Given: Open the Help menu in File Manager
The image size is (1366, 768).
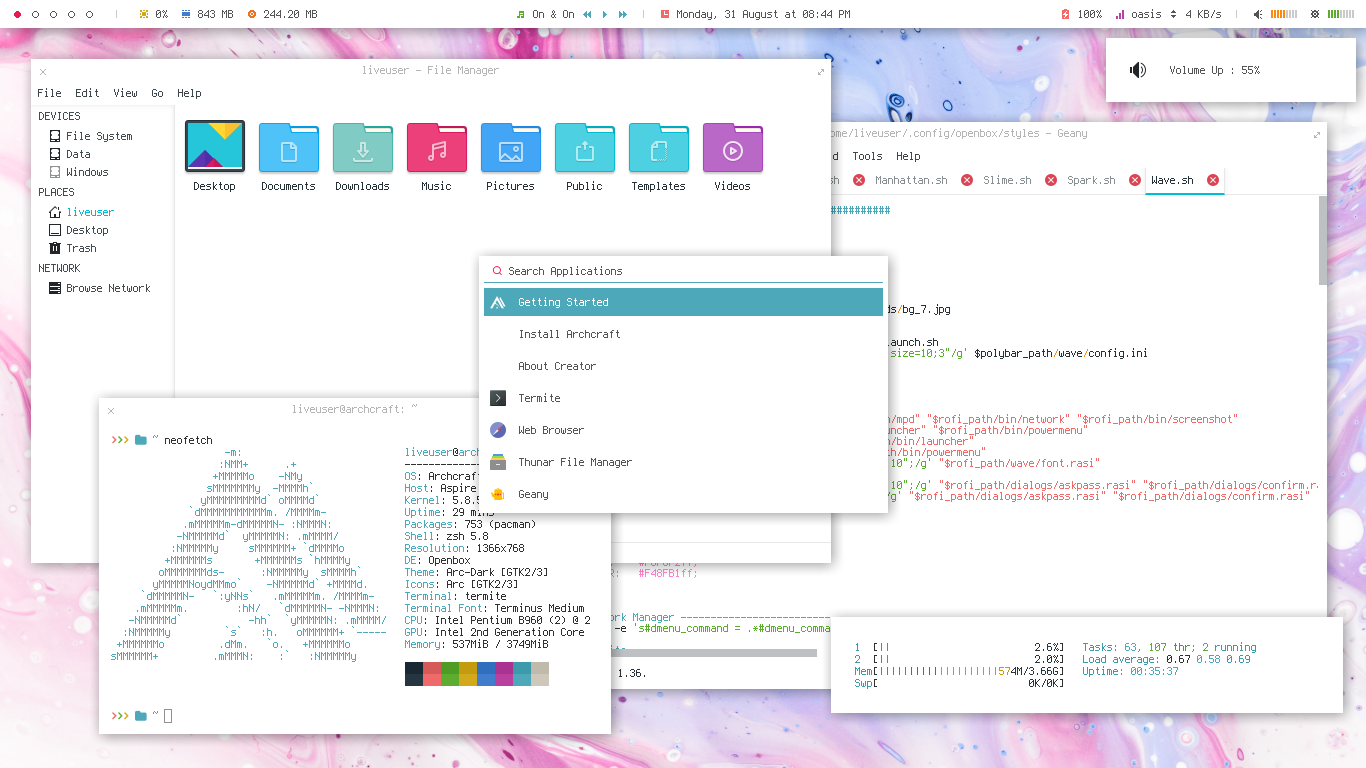Looking at the screenshot, I should [x=189, y=93].
